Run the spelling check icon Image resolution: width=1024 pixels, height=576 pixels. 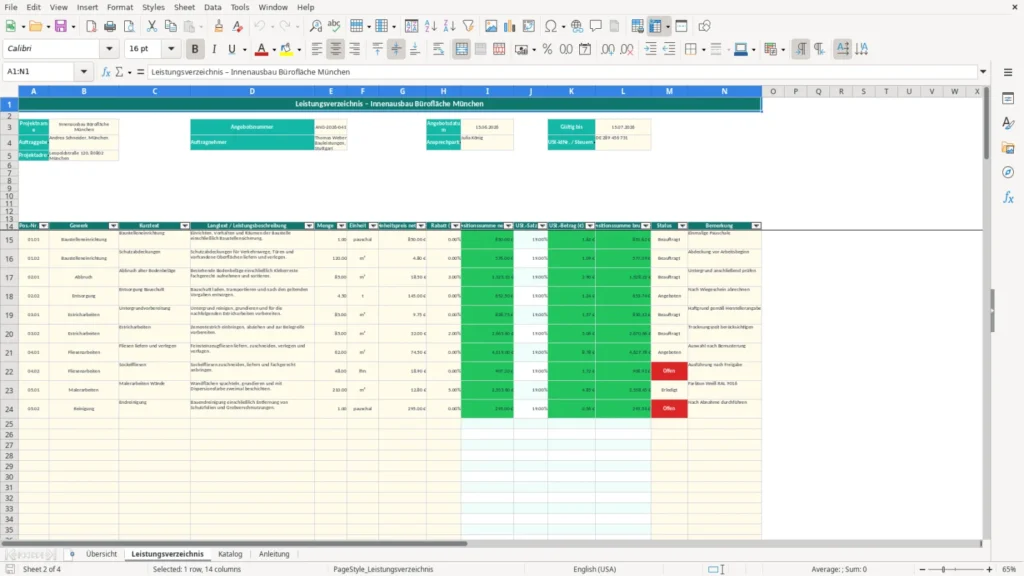[x=334, y=26]
